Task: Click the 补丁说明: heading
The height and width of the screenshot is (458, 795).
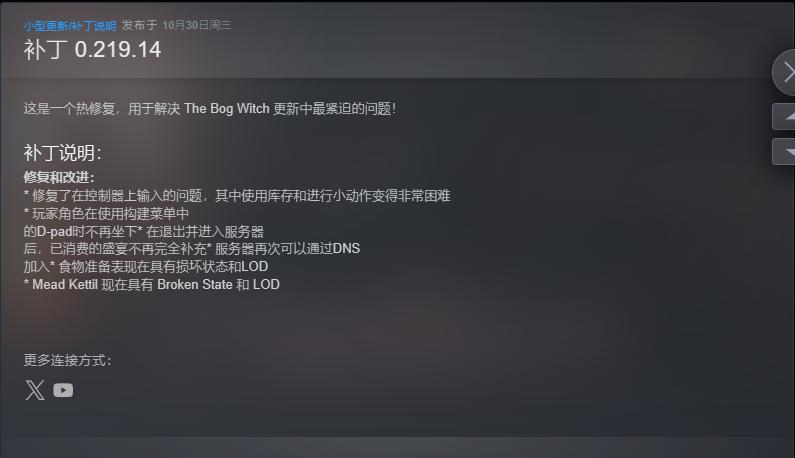Action: tap(62, 153)
